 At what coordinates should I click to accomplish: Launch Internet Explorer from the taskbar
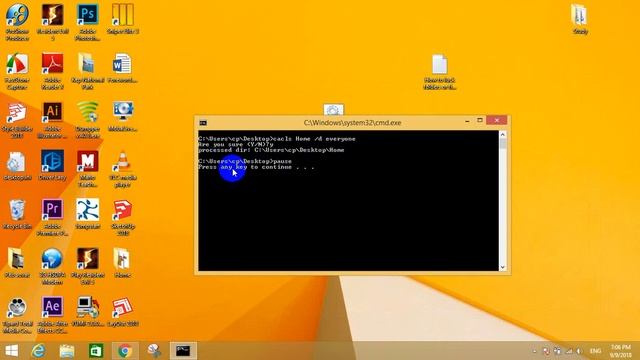point(38,351)
